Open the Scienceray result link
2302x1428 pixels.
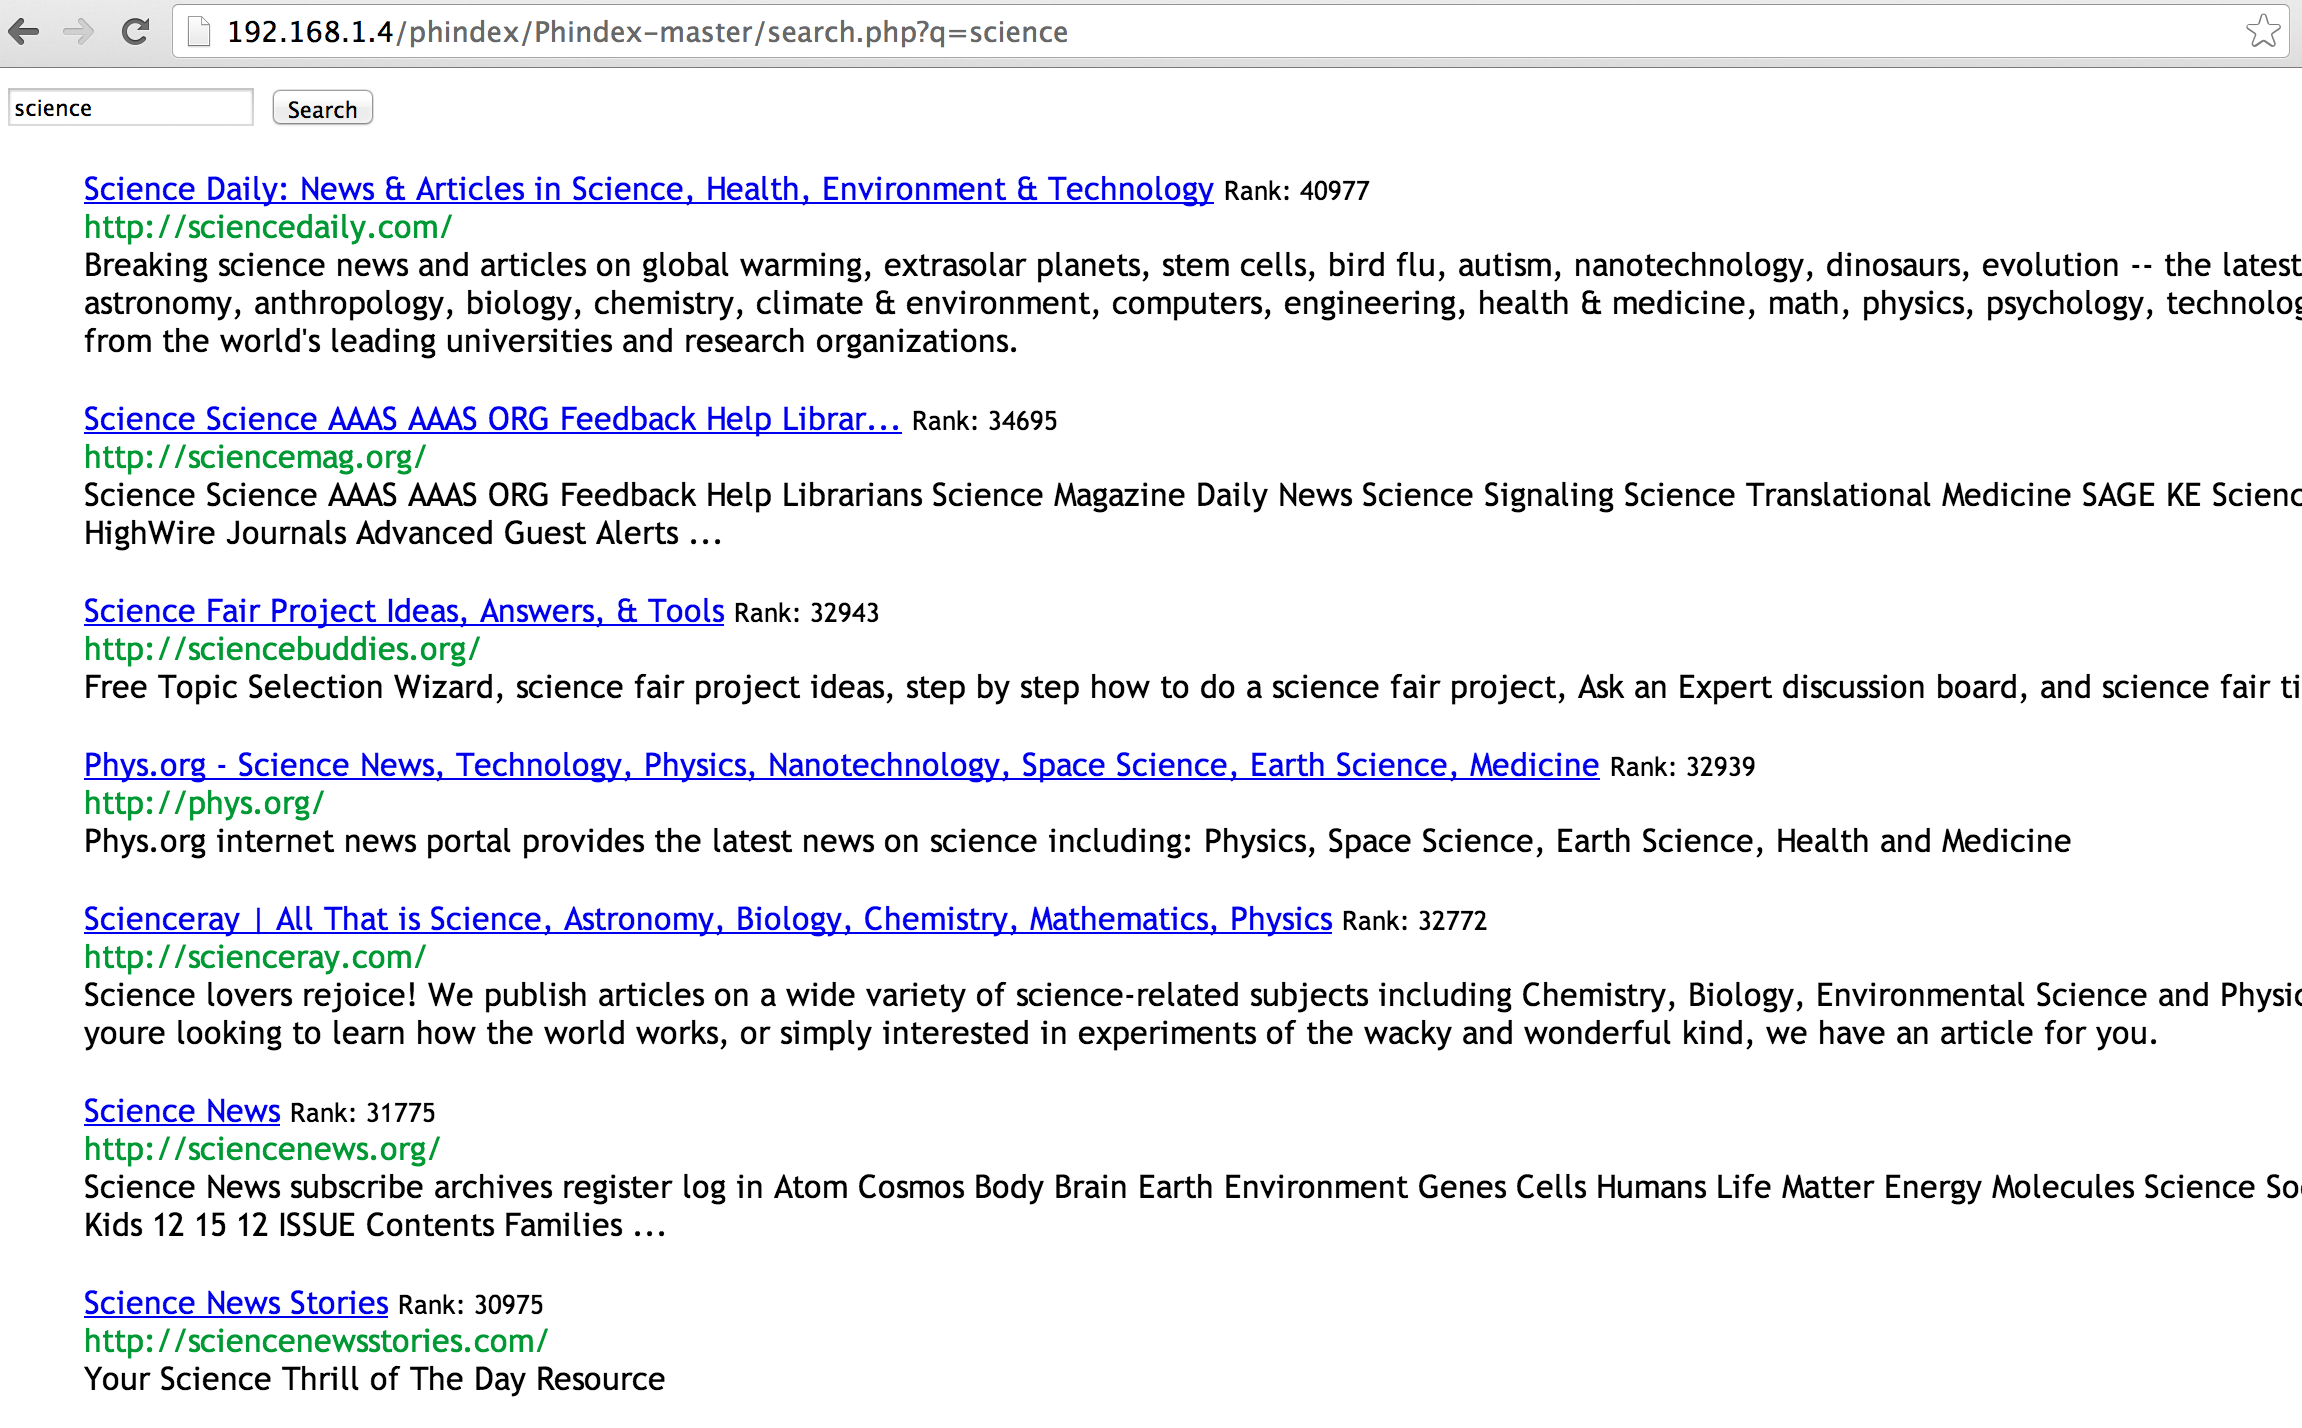tap(708, 919)
